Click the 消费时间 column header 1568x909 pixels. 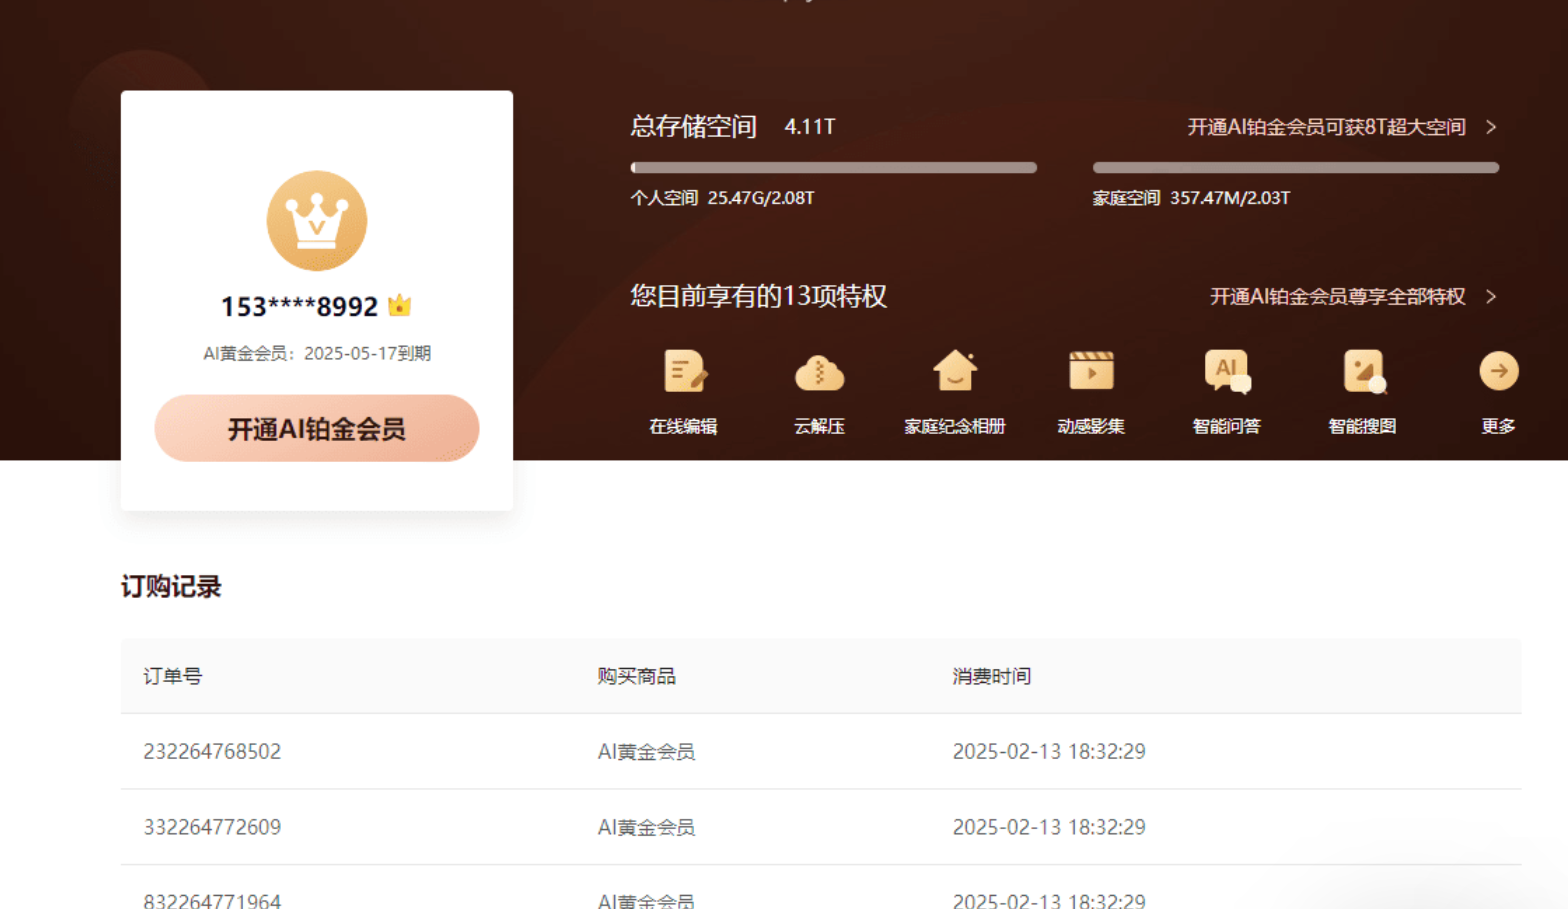coord(991,676)
